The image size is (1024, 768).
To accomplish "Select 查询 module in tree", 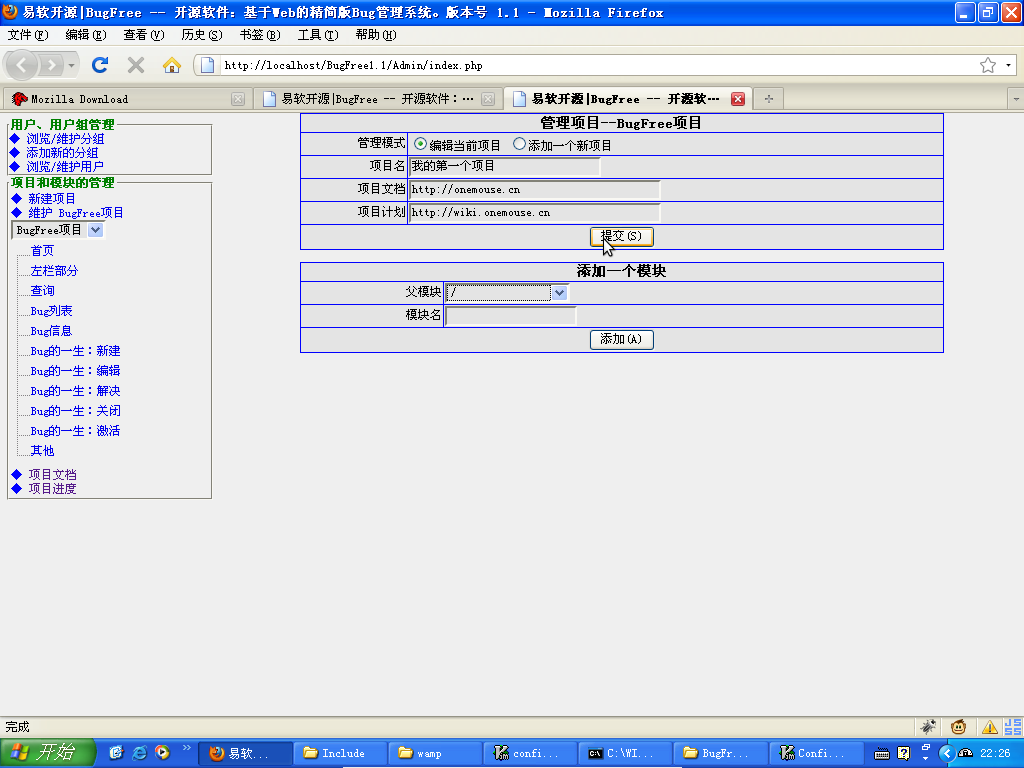I will 42,291.
